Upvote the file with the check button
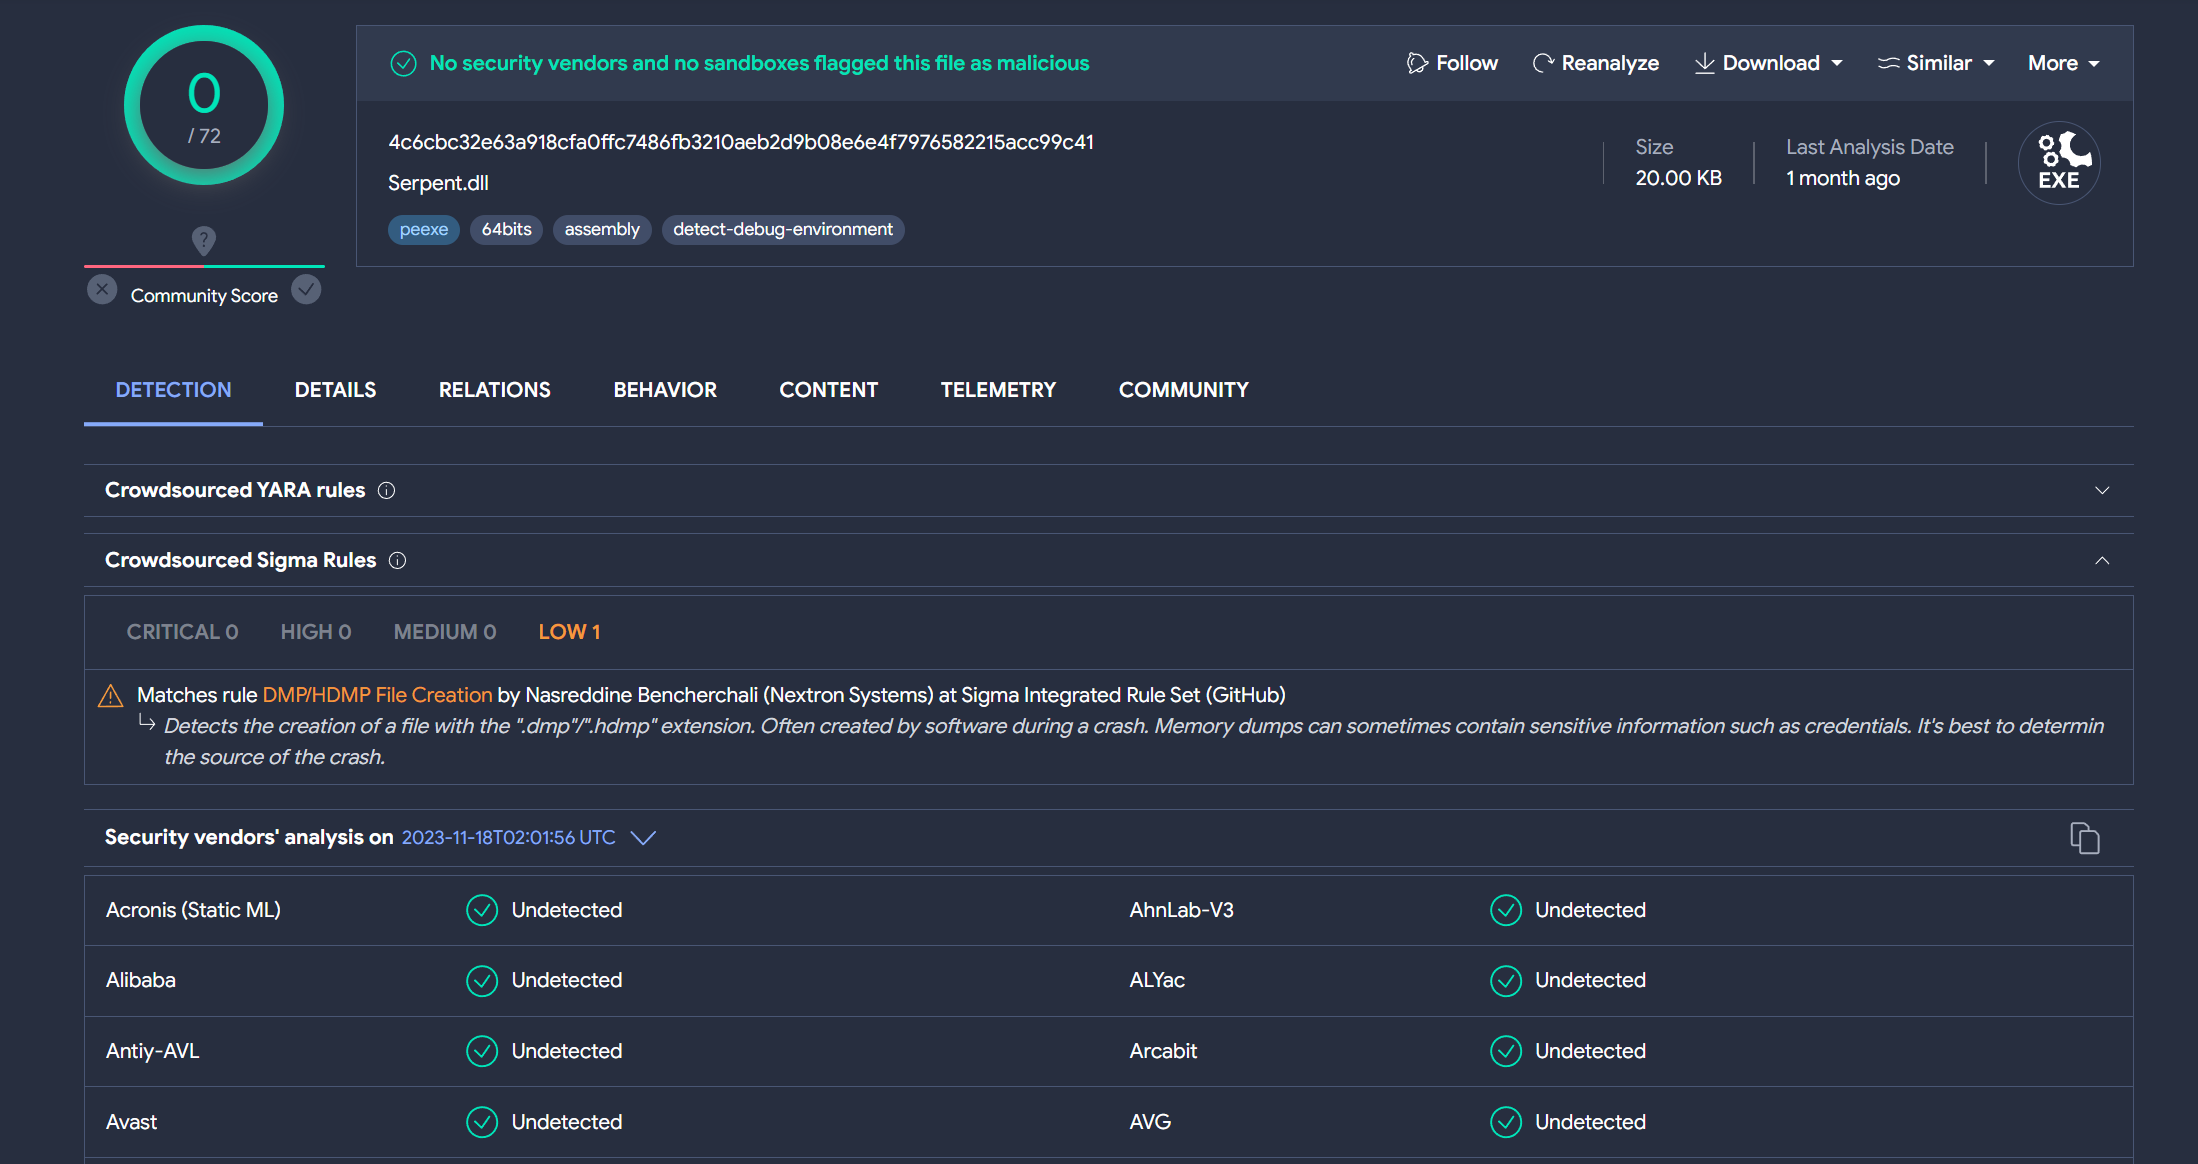The image size is (2198, 1164). pos(306,290)
